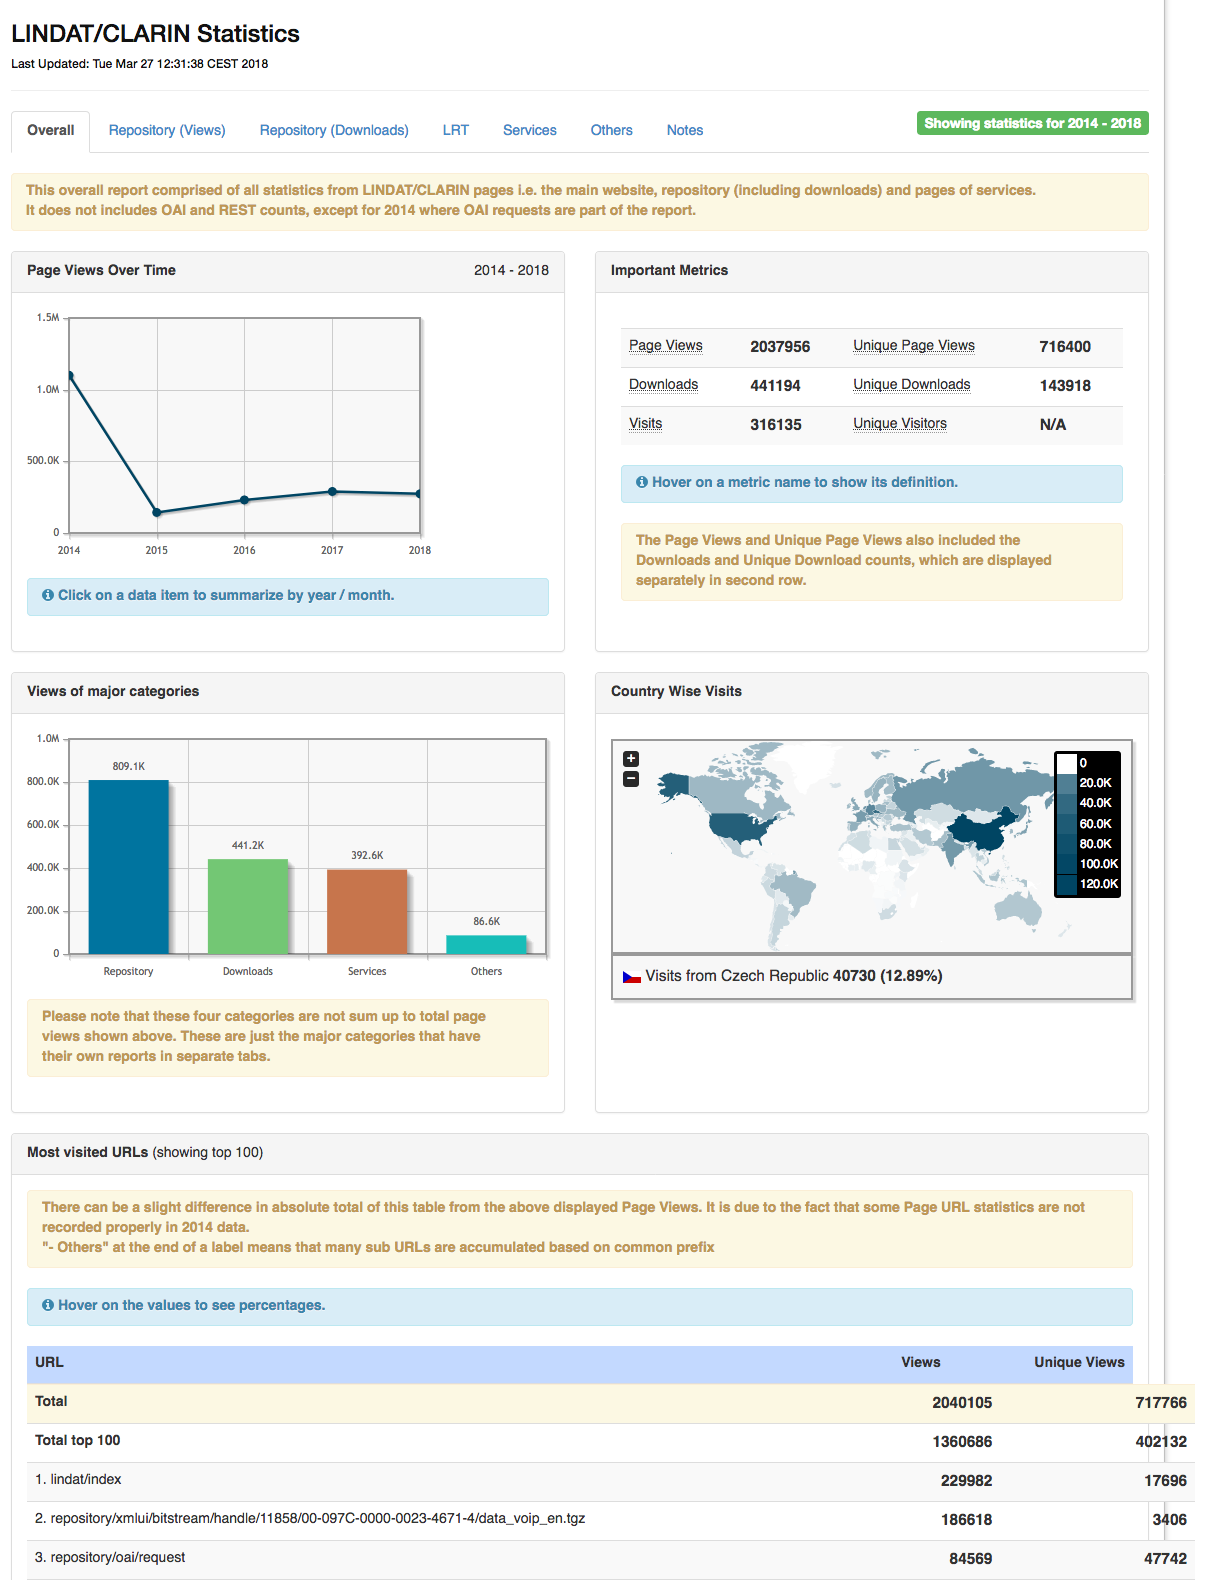Image resolution: width=1208 pixels, height=1580 pixels.
Task: Select the 2016 data point on line chart
Action: (244, 500)
